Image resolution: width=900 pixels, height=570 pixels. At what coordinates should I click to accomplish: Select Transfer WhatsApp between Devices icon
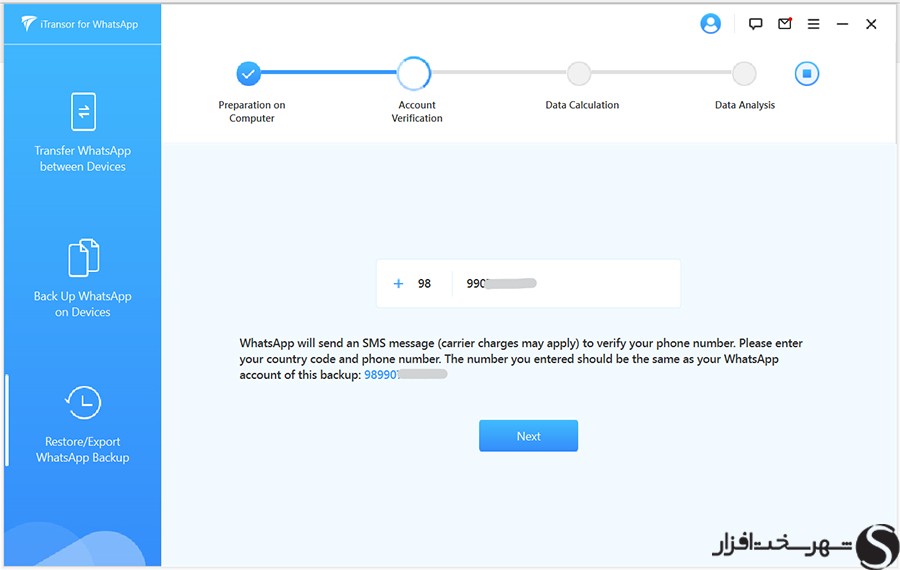83,111
